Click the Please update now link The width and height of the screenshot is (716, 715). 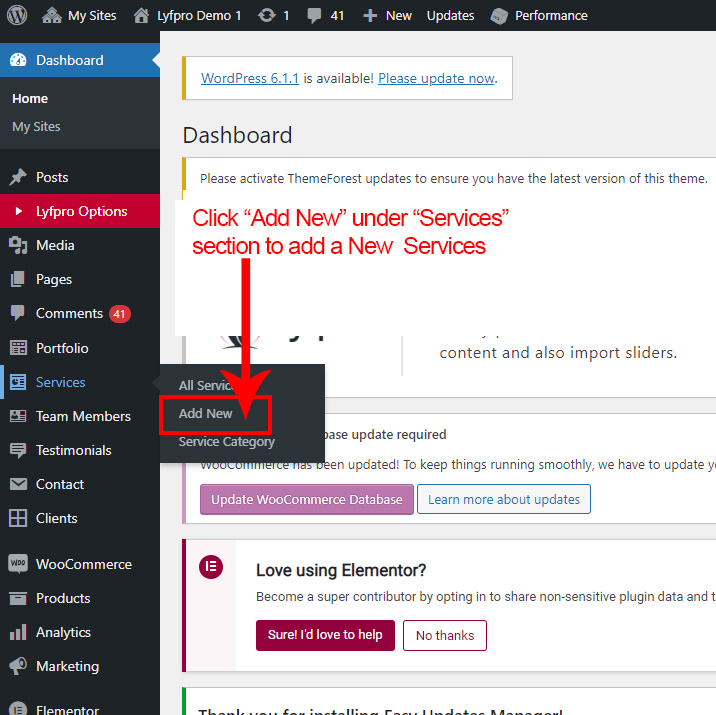point(436,78)
